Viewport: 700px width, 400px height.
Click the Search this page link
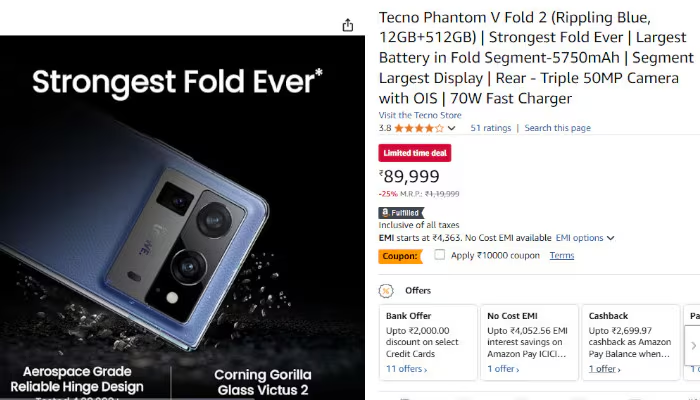(x=557, y=128)
